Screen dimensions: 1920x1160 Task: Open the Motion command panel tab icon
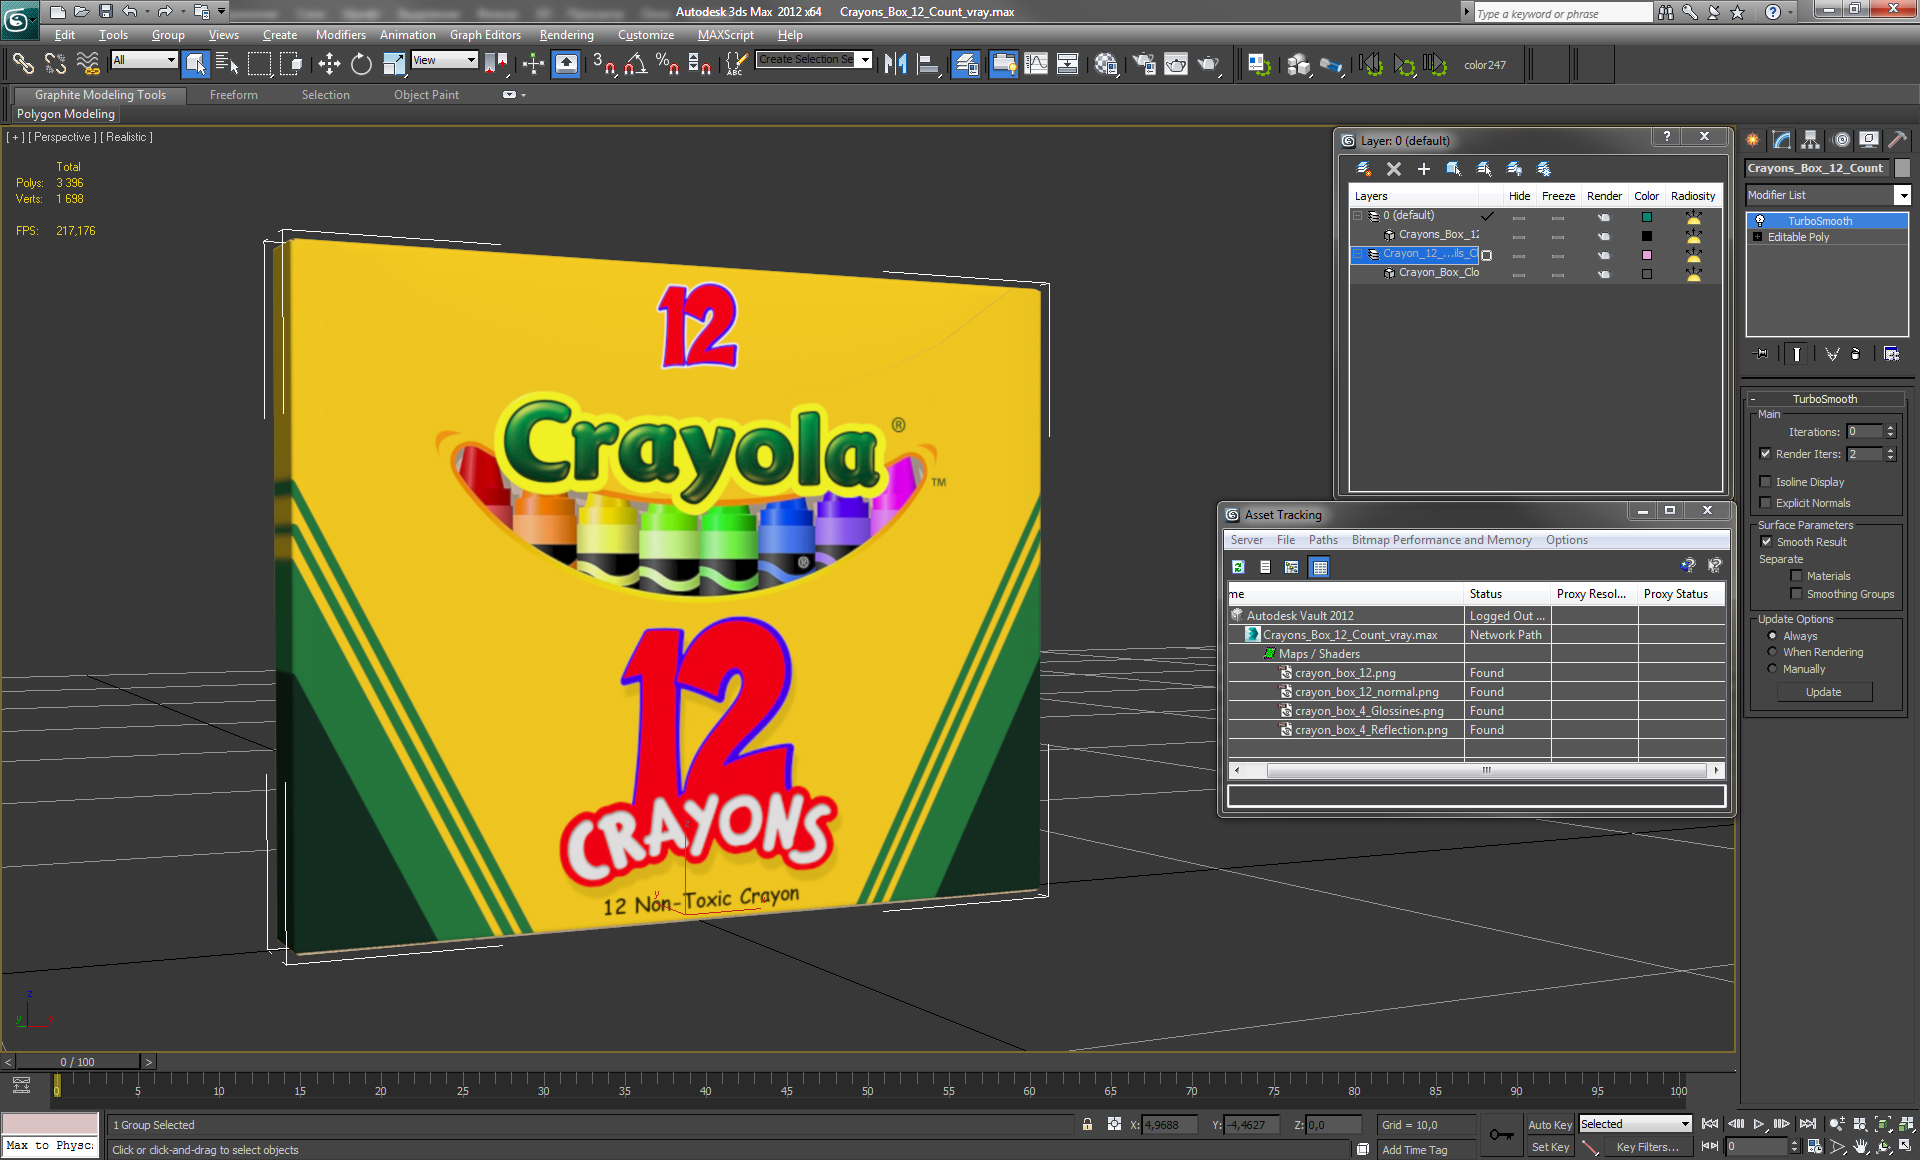click(1841, 140)
